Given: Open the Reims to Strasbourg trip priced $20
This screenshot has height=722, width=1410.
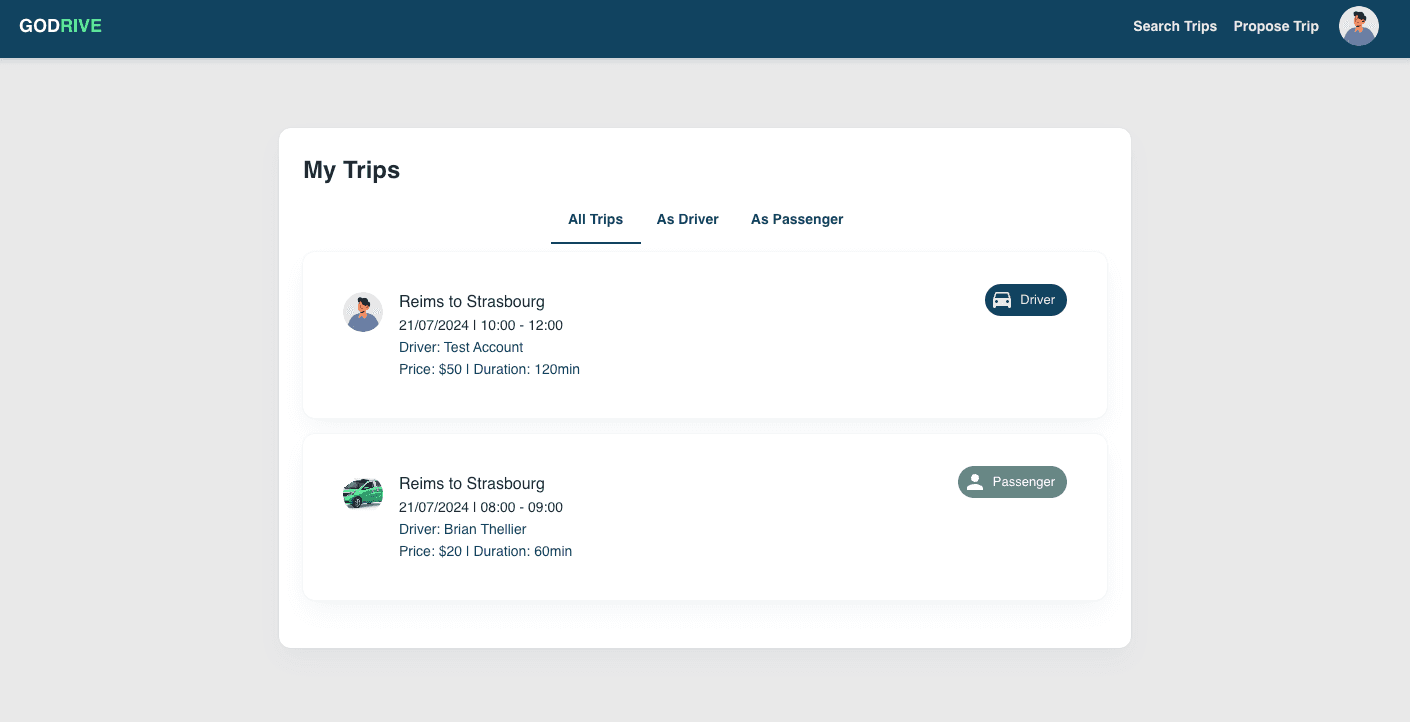Looking at the screenshot, I should 471,484.
